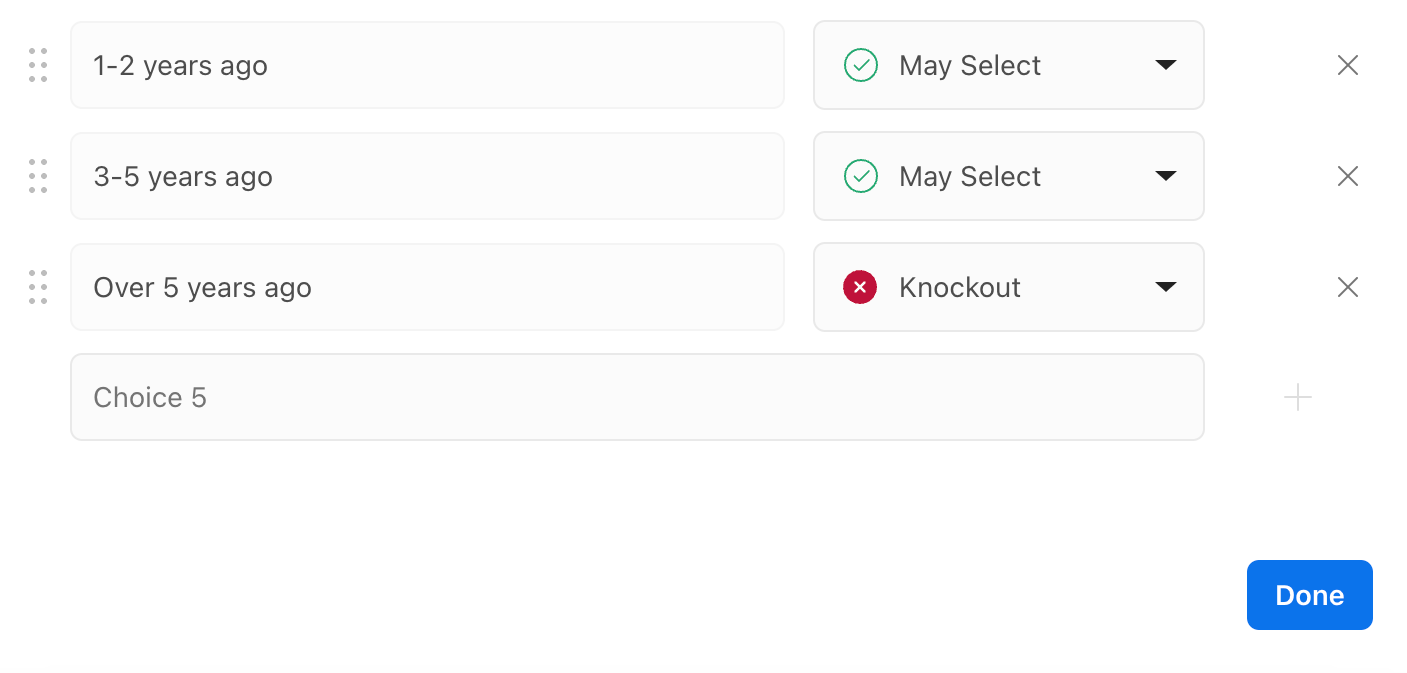Click the red Knockout status icon

(860, 287)
